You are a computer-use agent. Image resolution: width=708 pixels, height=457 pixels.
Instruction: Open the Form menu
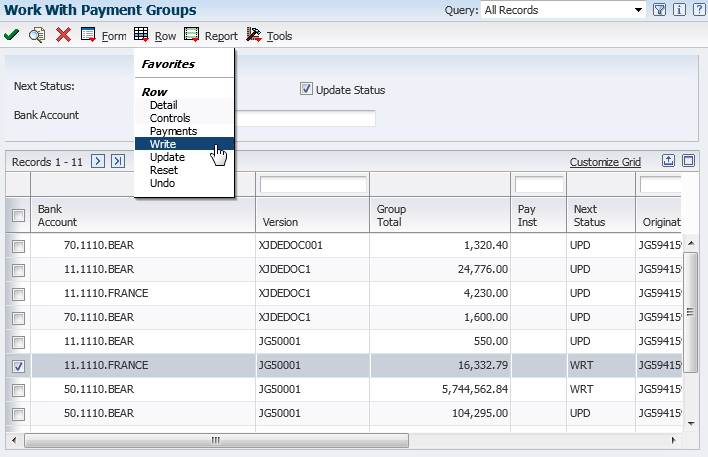tap(114, 36)
